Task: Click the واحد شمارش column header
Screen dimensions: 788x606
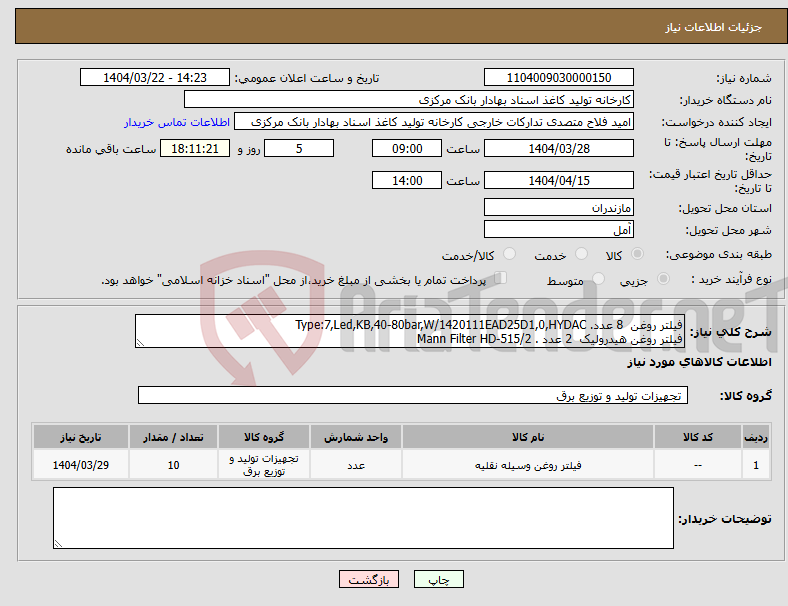Action: tap(356, 437)
